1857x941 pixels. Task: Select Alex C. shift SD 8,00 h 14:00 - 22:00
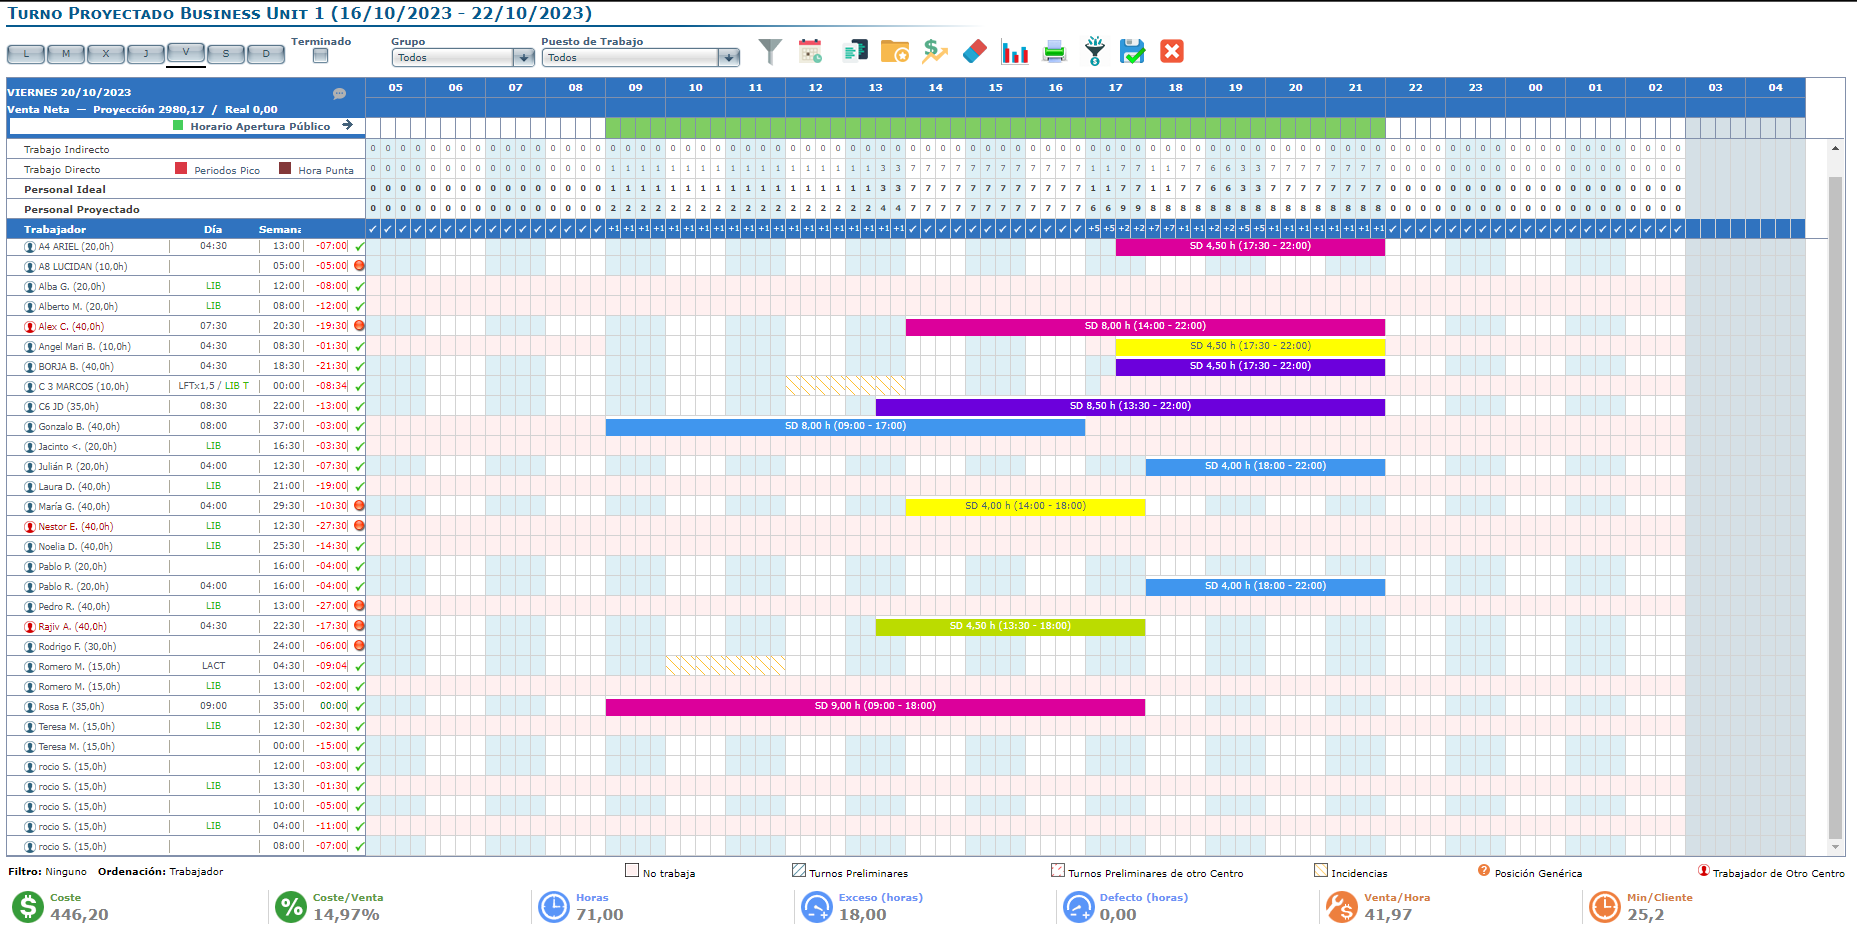click(1145, 326)
